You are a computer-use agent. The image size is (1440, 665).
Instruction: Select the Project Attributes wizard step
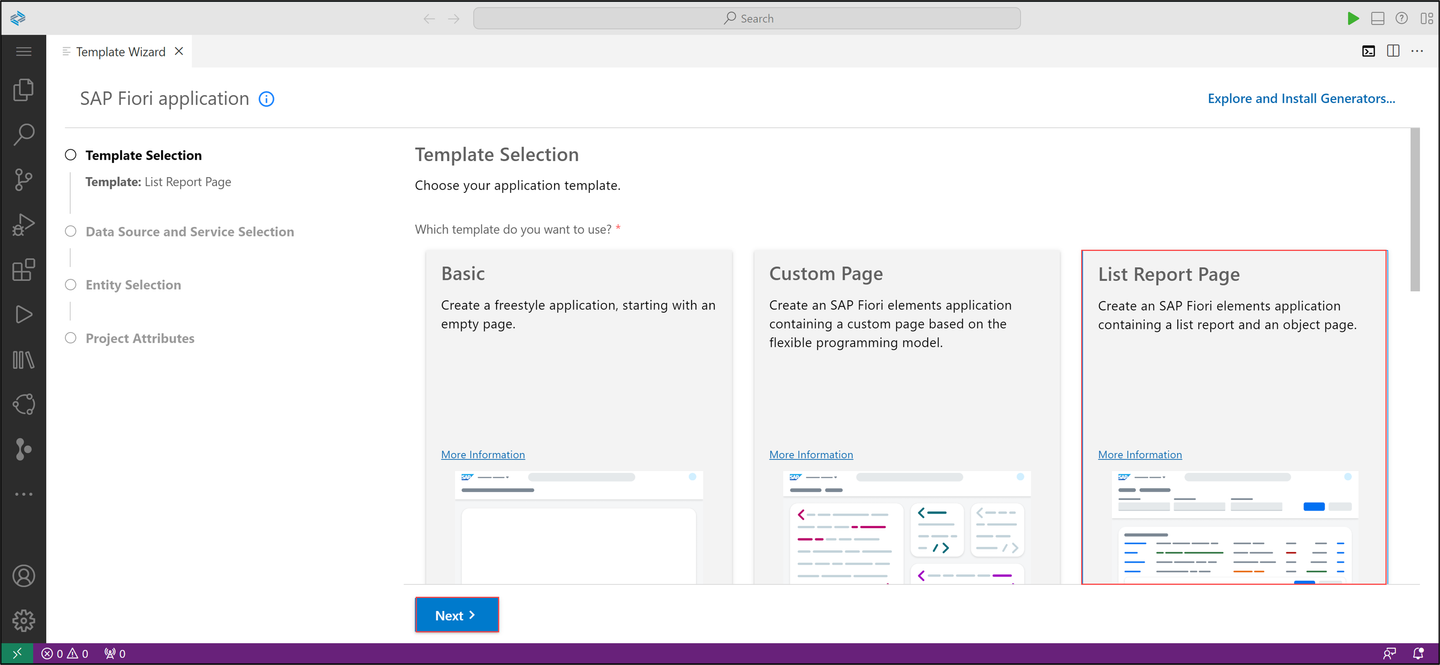[x=140, y=338]
